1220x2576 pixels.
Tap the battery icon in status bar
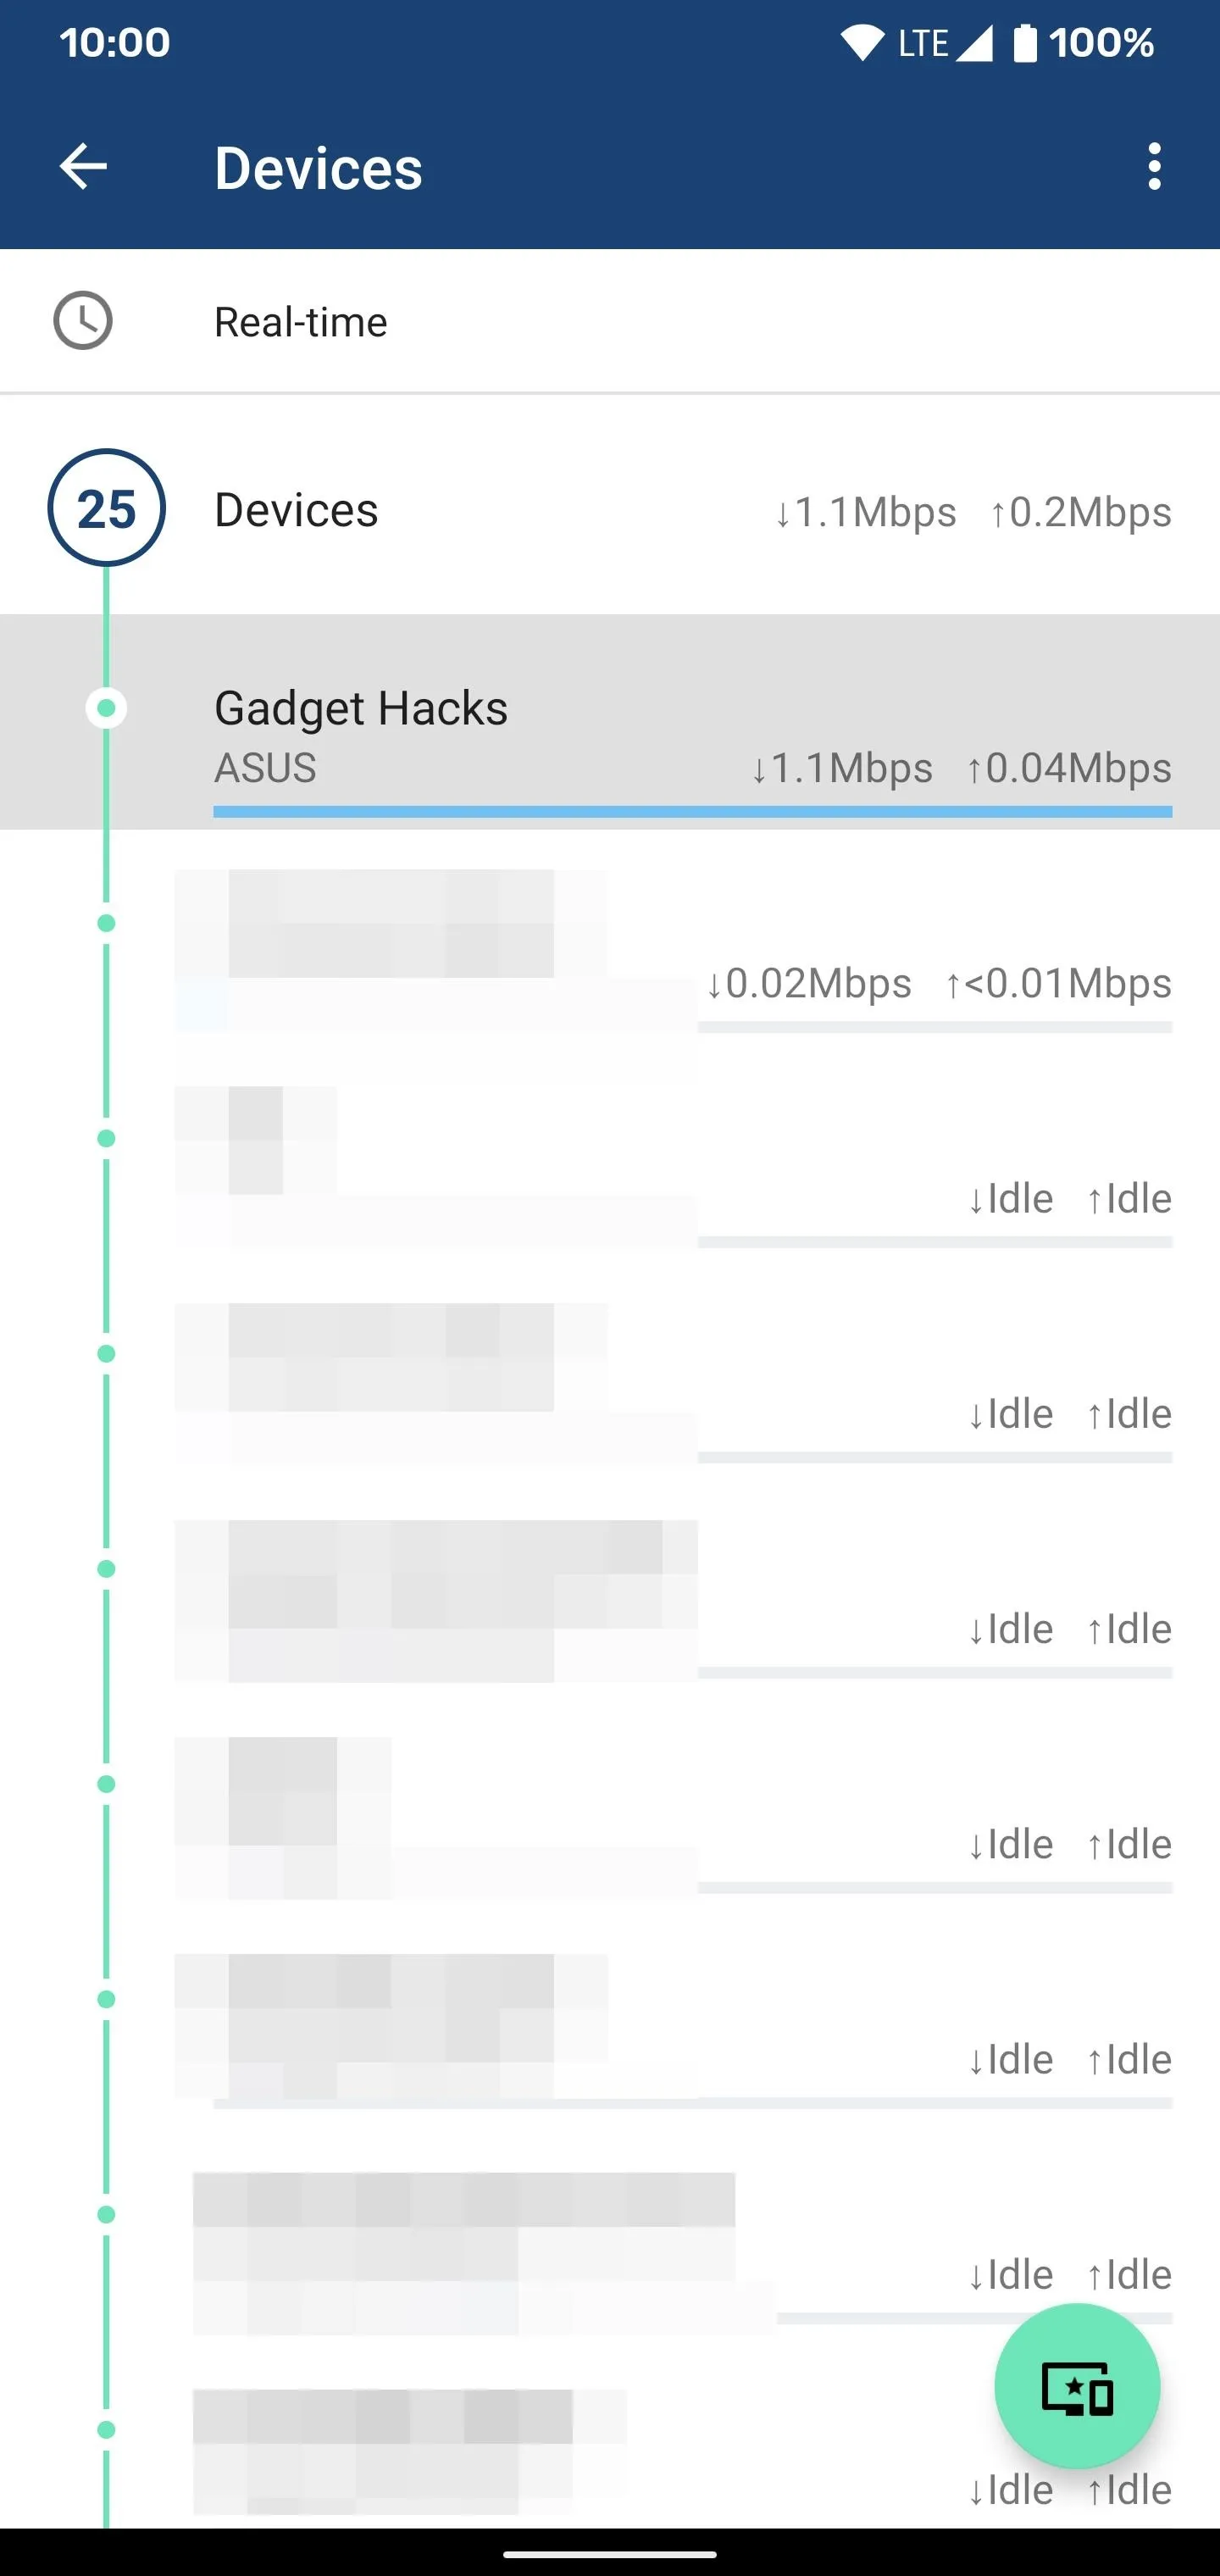pyautogui.click(x=1025, y=43)
